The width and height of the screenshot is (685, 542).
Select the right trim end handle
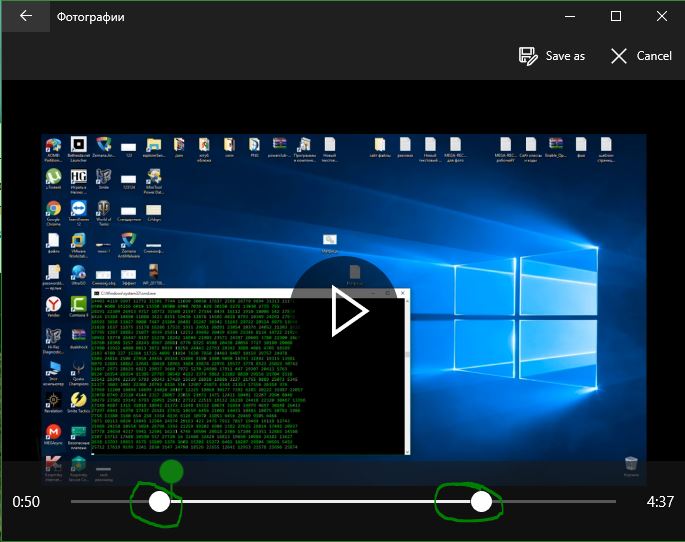click(x=481, y=501)
